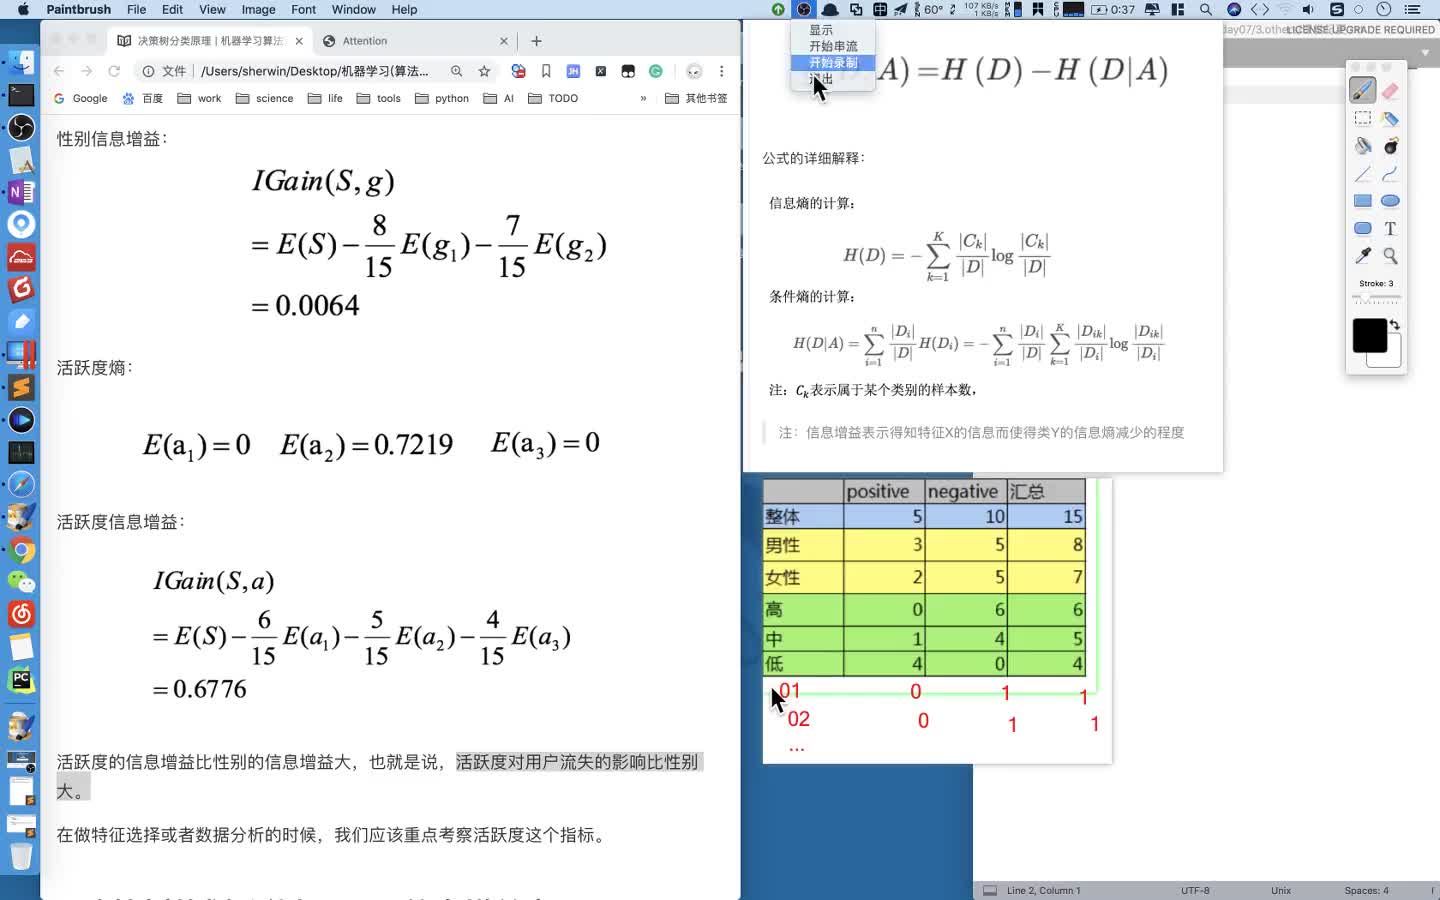Screen dimensions: 1440x900
Task: Expand the AI bookmarks folder
Action: click(498, 98)
